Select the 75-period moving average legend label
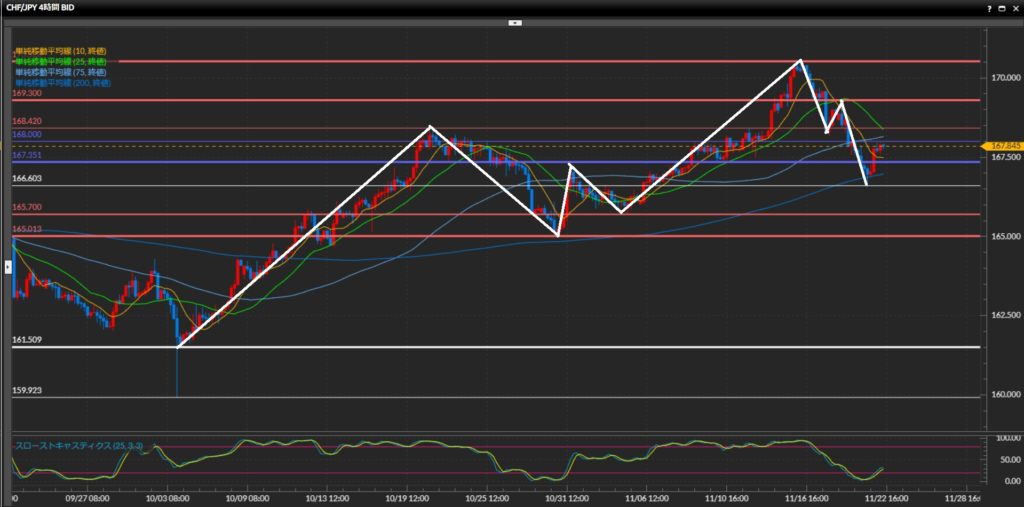The image size is (1024, 507). pos(61,72)
